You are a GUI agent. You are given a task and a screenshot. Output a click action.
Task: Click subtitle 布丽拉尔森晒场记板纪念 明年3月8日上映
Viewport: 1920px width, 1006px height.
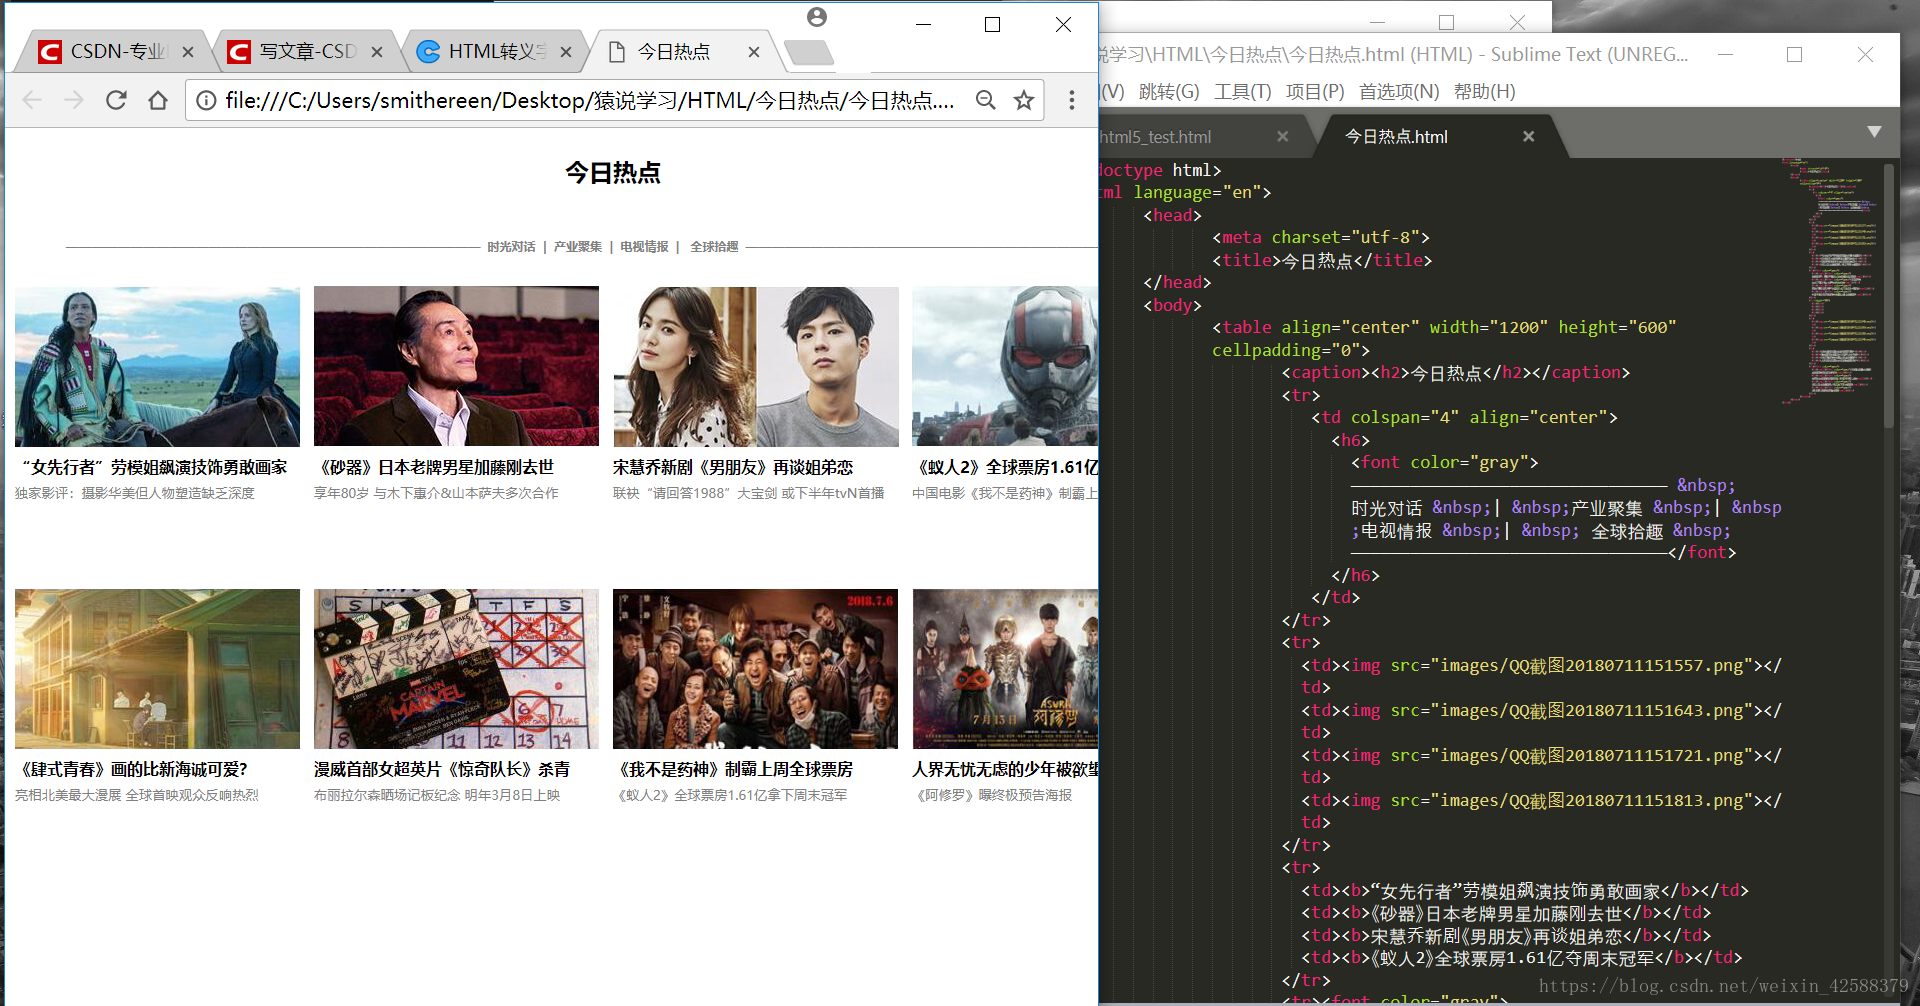pos(437,795)
